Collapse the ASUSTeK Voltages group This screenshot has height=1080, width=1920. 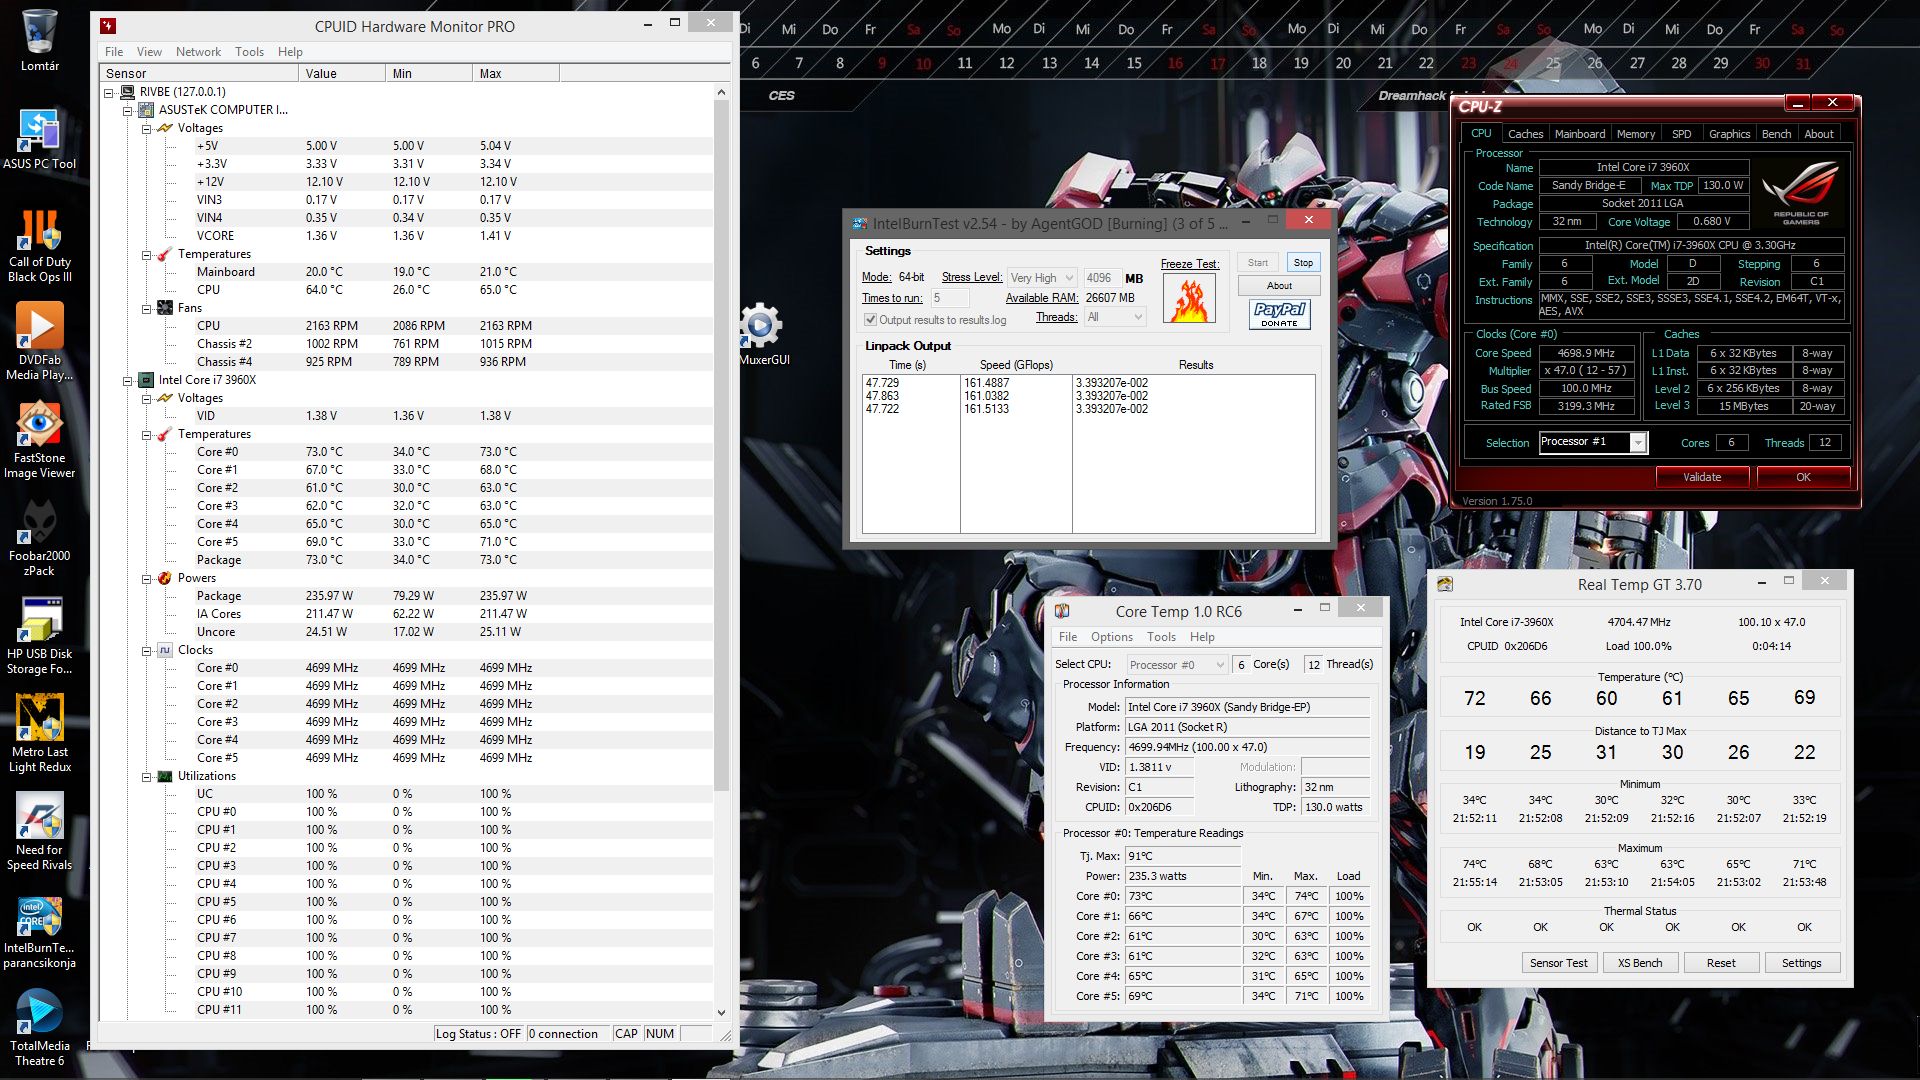coord(146,128)
